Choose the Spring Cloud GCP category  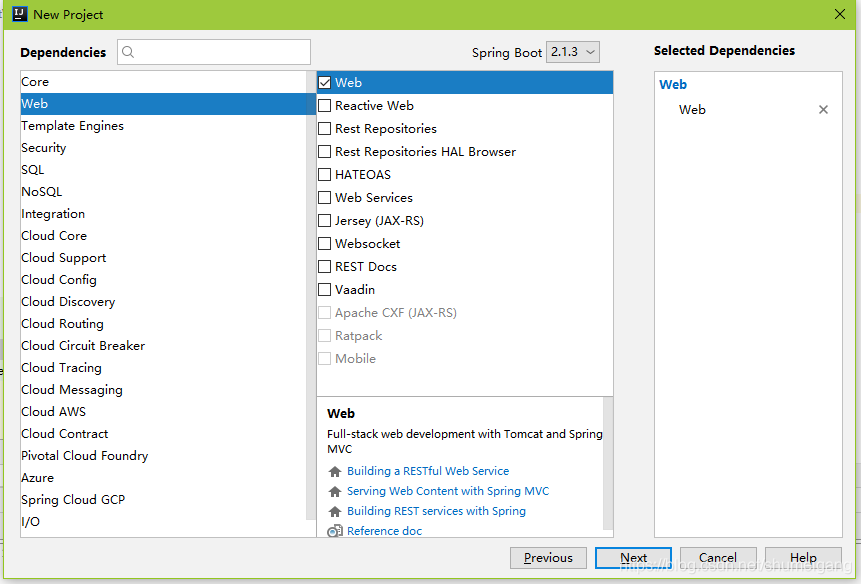click(x=164, y=499)
